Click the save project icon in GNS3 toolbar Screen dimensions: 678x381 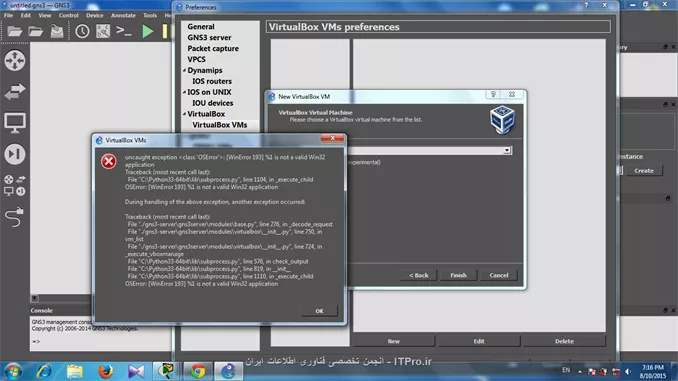57,31
